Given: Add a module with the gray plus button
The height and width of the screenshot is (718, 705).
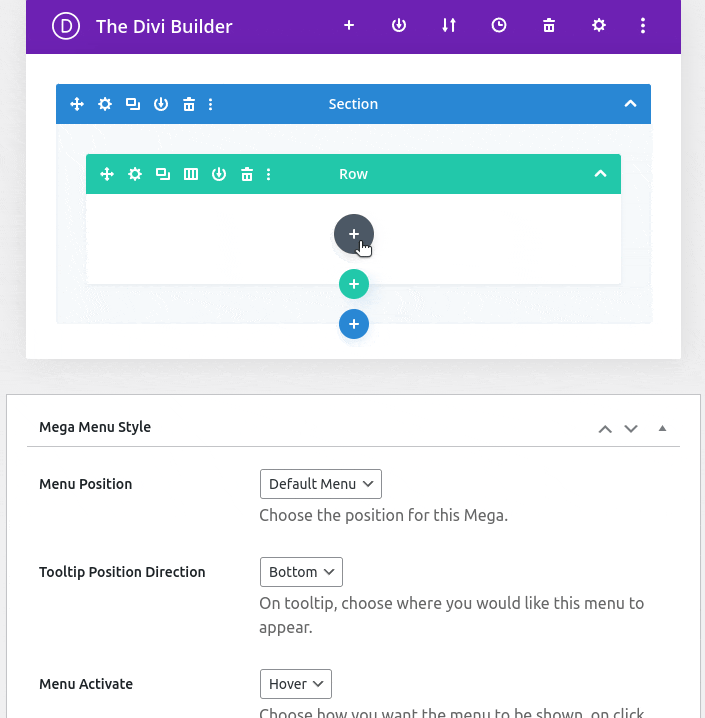Looking at the screenshot, I should point(354,234).
